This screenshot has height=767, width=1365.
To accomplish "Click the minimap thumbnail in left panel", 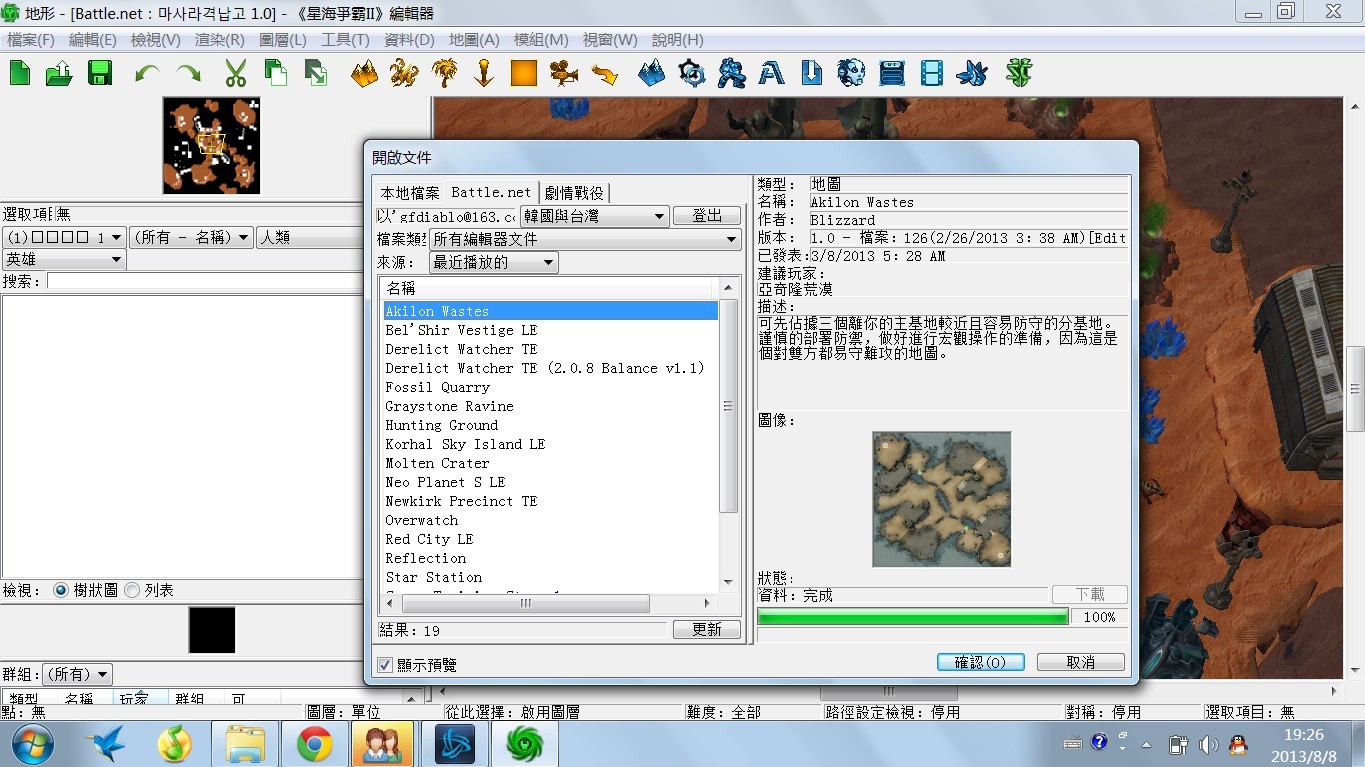I will [212, 145].
